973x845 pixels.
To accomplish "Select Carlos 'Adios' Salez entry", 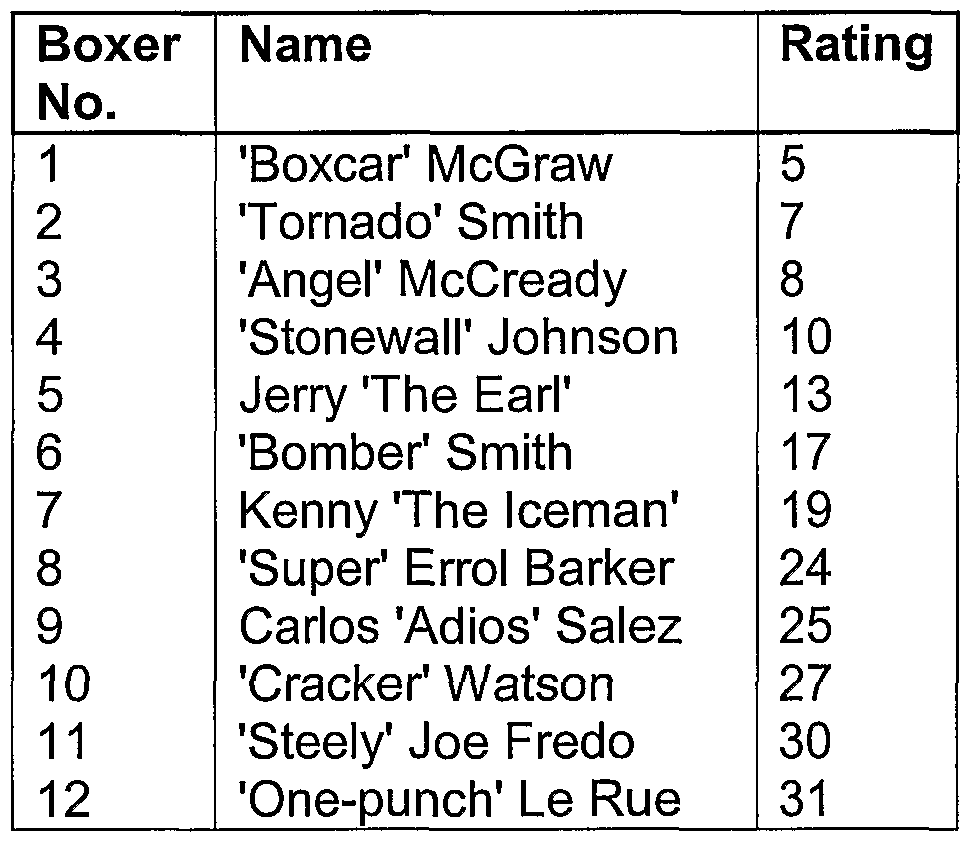I will click(460, 627).
